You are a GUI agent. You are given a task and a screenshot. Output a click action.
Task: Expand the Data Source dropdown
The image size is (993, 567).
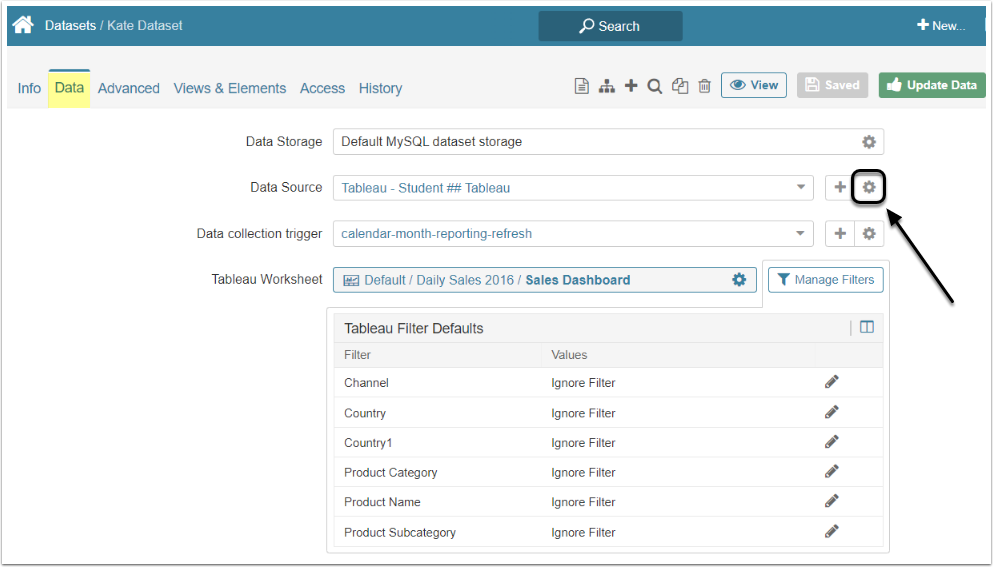801,187
